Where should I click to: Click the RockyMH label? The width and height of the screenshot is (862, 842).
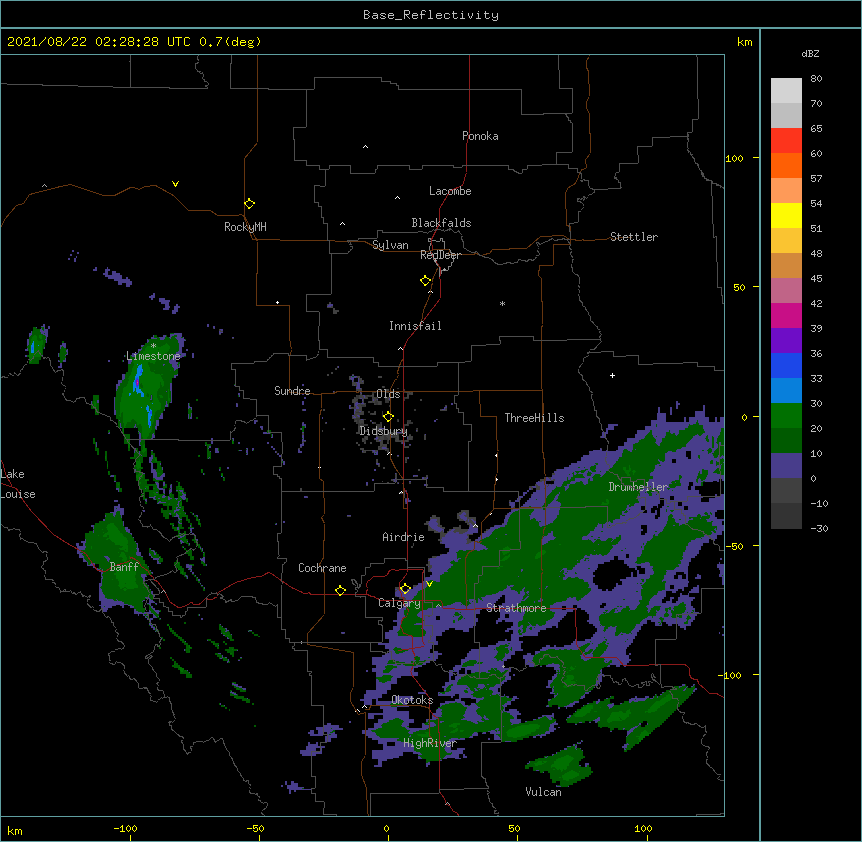pyautogui.click(x=245, y=227)
